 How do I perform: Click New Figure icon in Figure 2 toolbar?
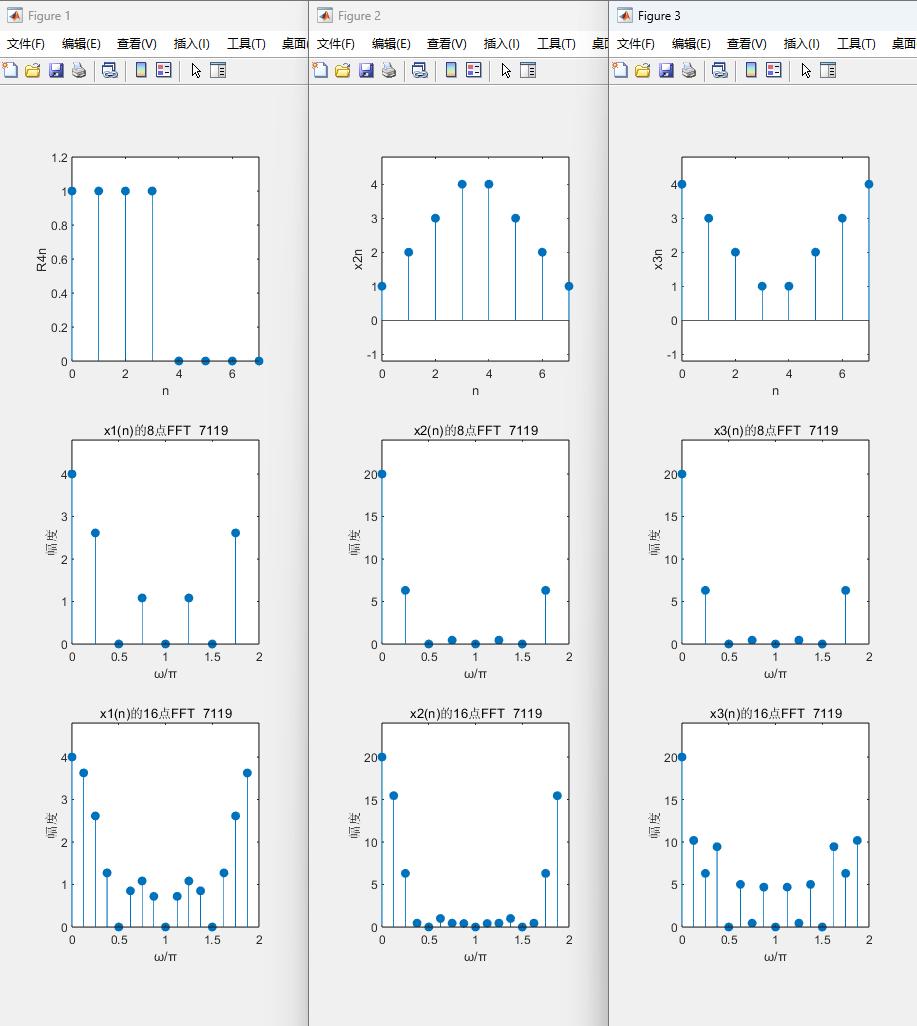point(320,70)
